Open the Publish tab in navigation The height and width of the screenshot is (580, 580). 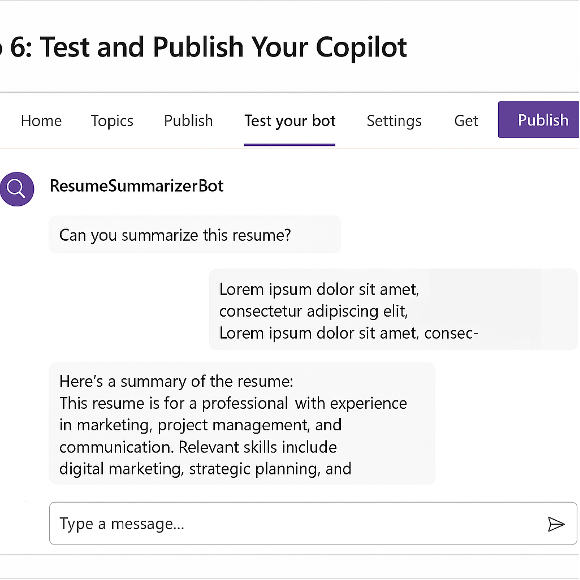click(x=188, y=121)
